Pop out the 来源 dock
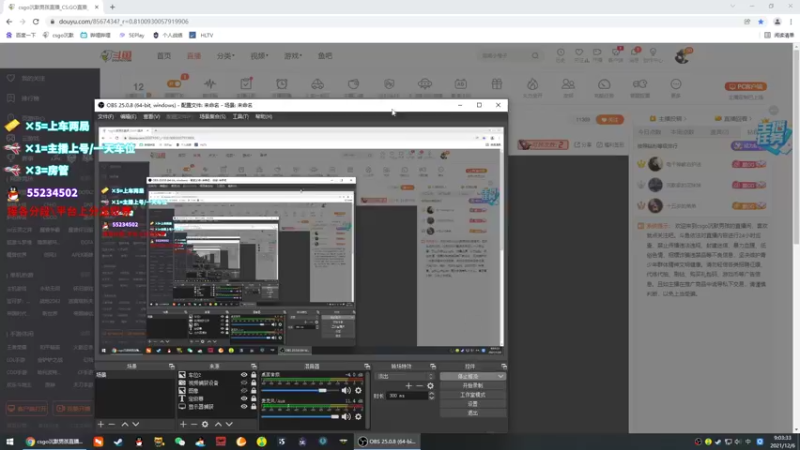 [x=254, y=366]
